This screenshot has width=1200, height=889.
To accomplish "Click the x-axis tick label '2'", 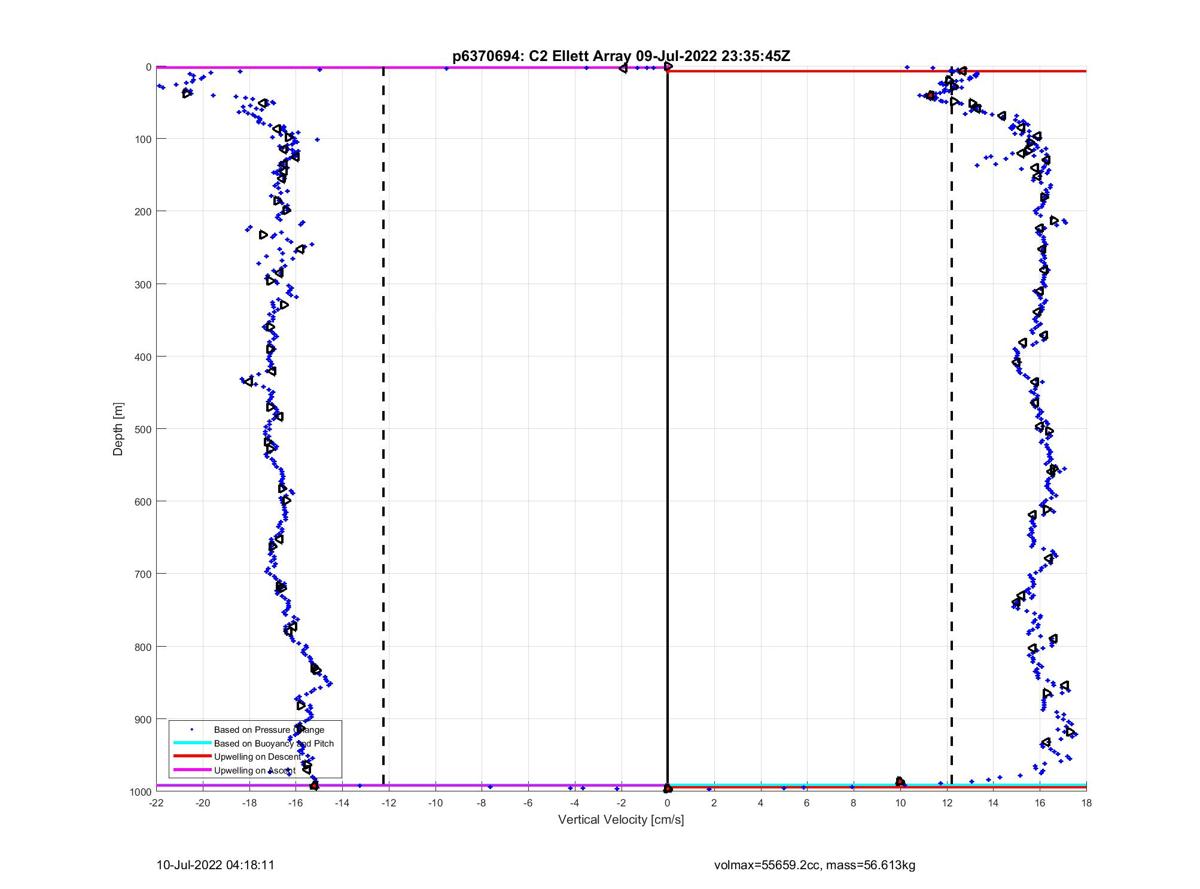I will point(714,802).
